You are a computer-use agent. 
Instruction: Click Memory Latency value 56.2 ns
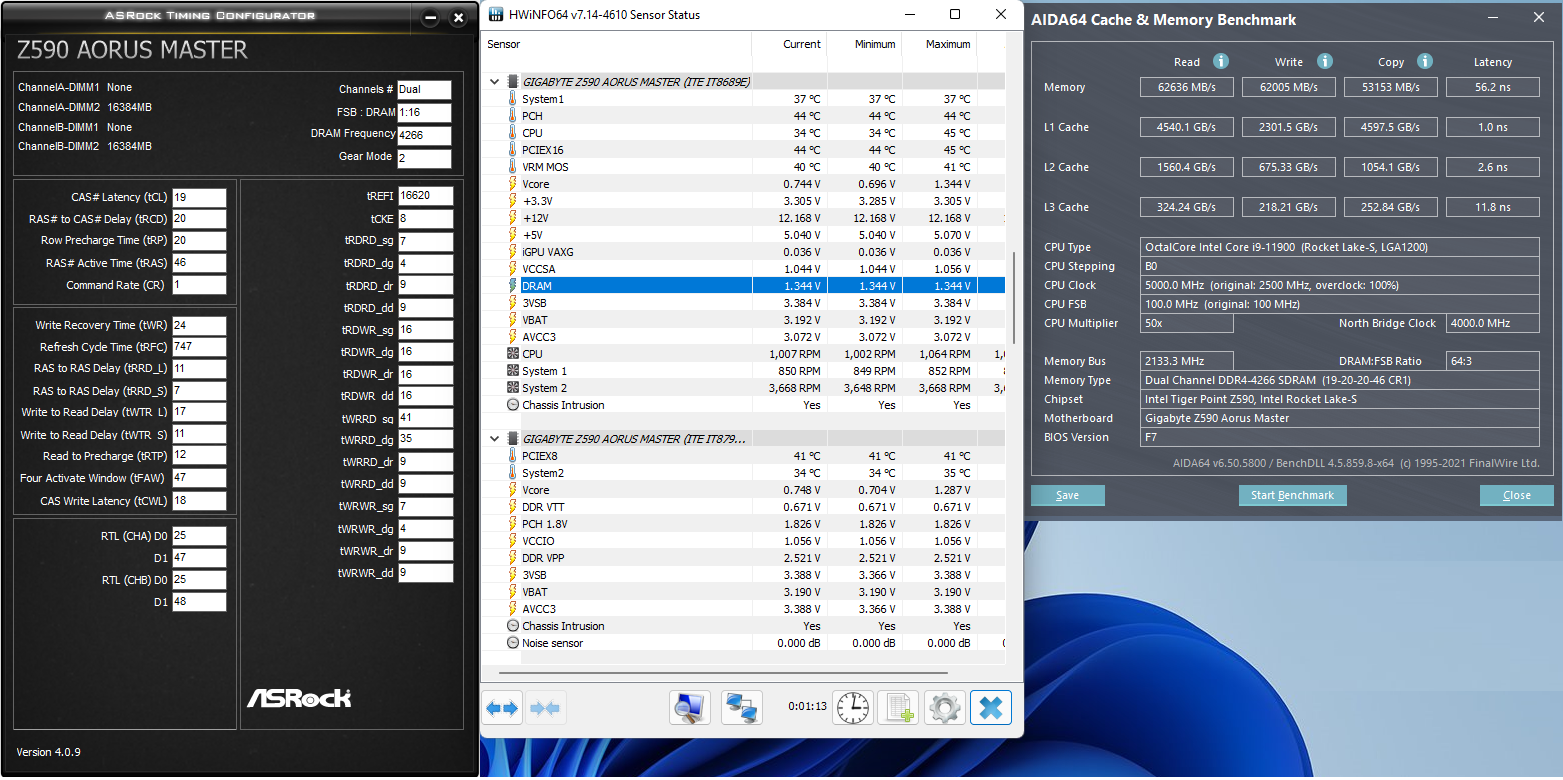tap(1493, 87)
